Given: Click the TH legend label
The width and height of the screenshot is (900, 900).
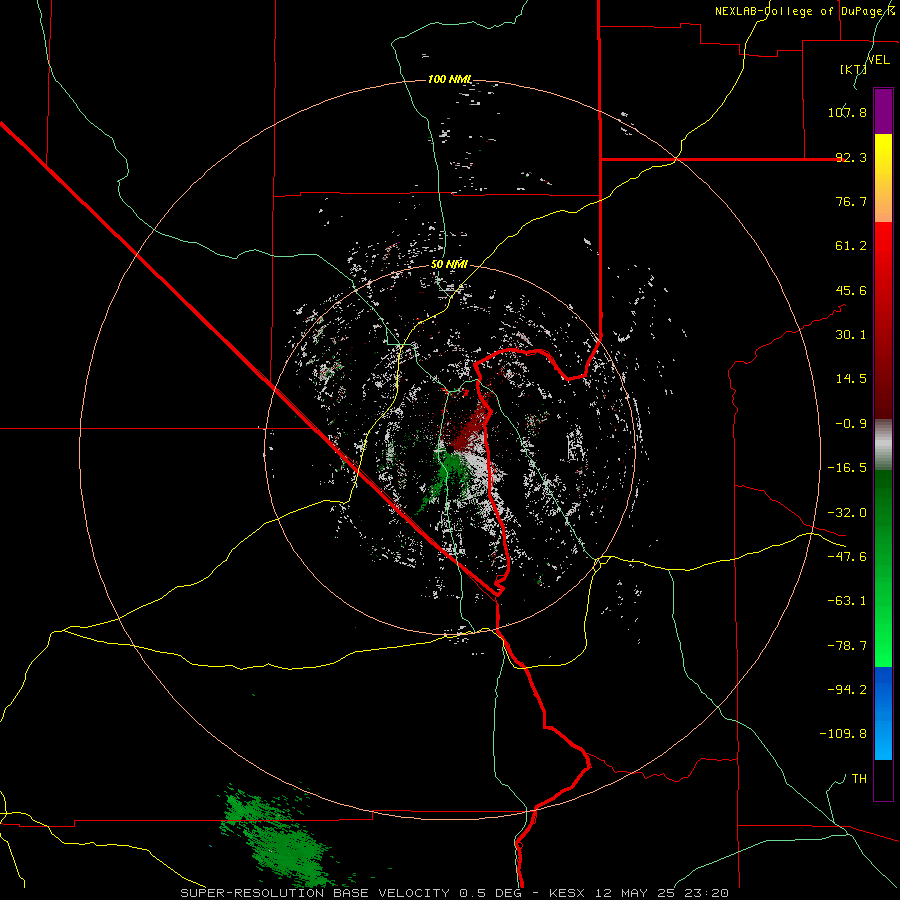Looking at the screenshot, I should coord(859,778).
